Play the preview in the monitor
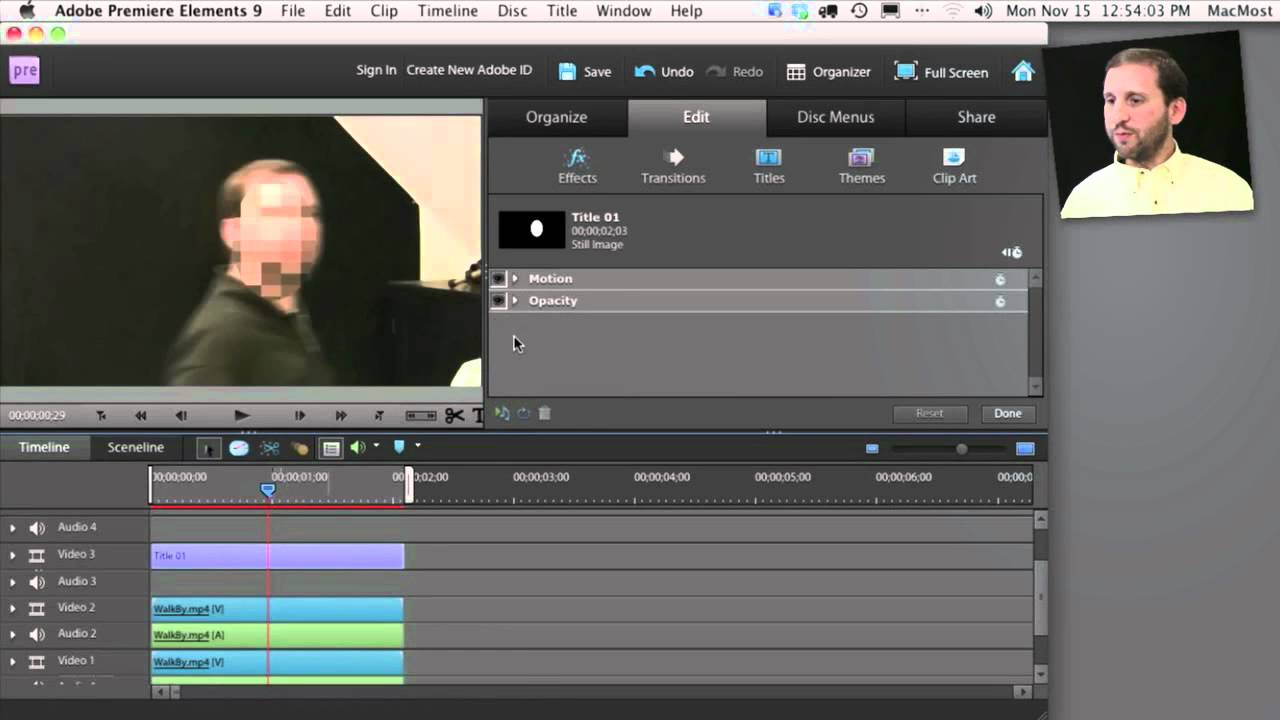 point(241,415)
